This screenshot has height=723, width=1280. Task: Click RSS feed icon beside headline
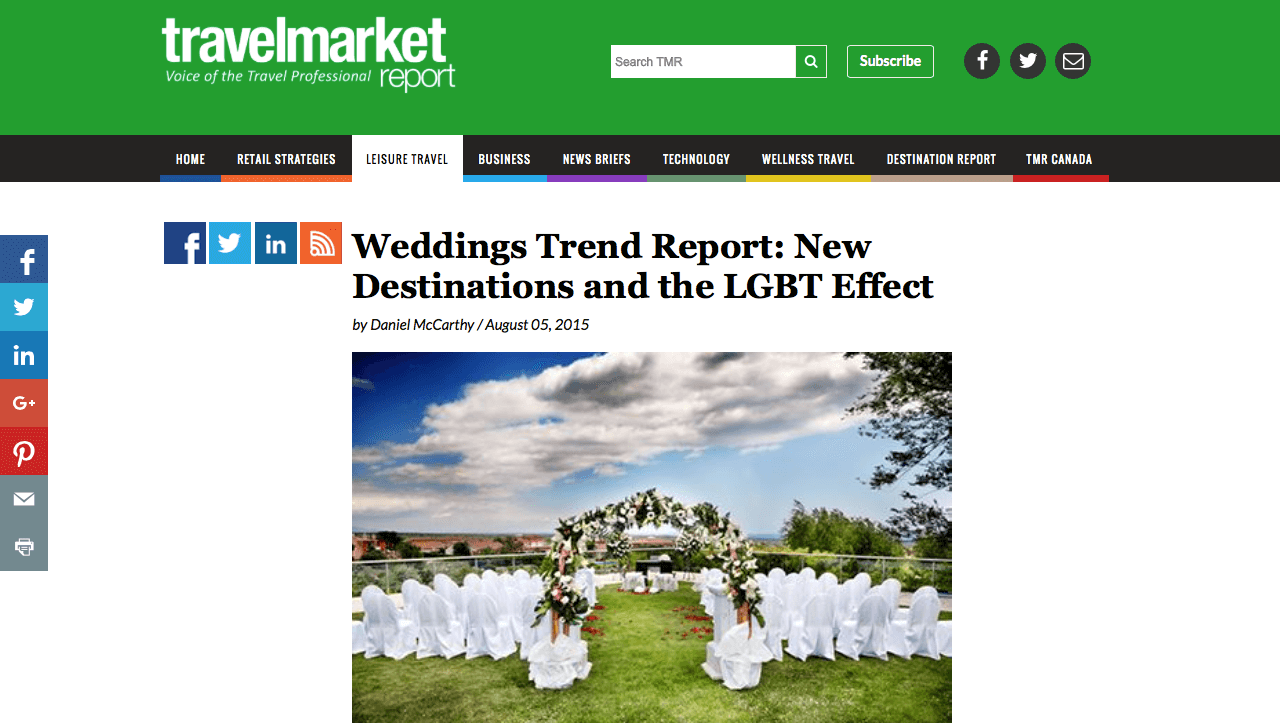pos(321,243)
